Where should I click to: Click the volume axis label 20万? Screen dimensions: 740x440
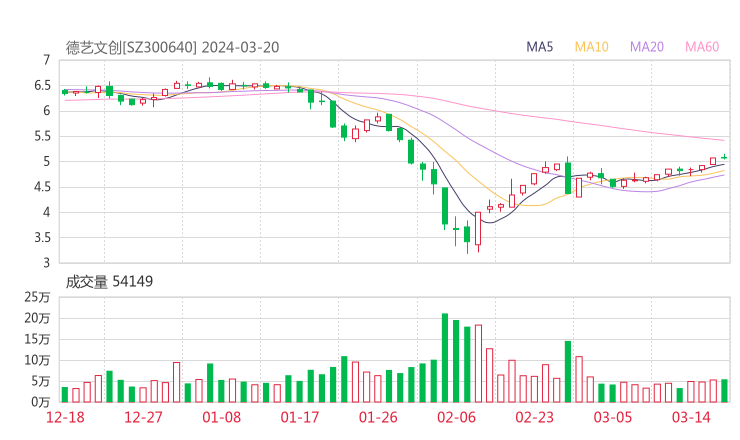click(x=37, y=318)
